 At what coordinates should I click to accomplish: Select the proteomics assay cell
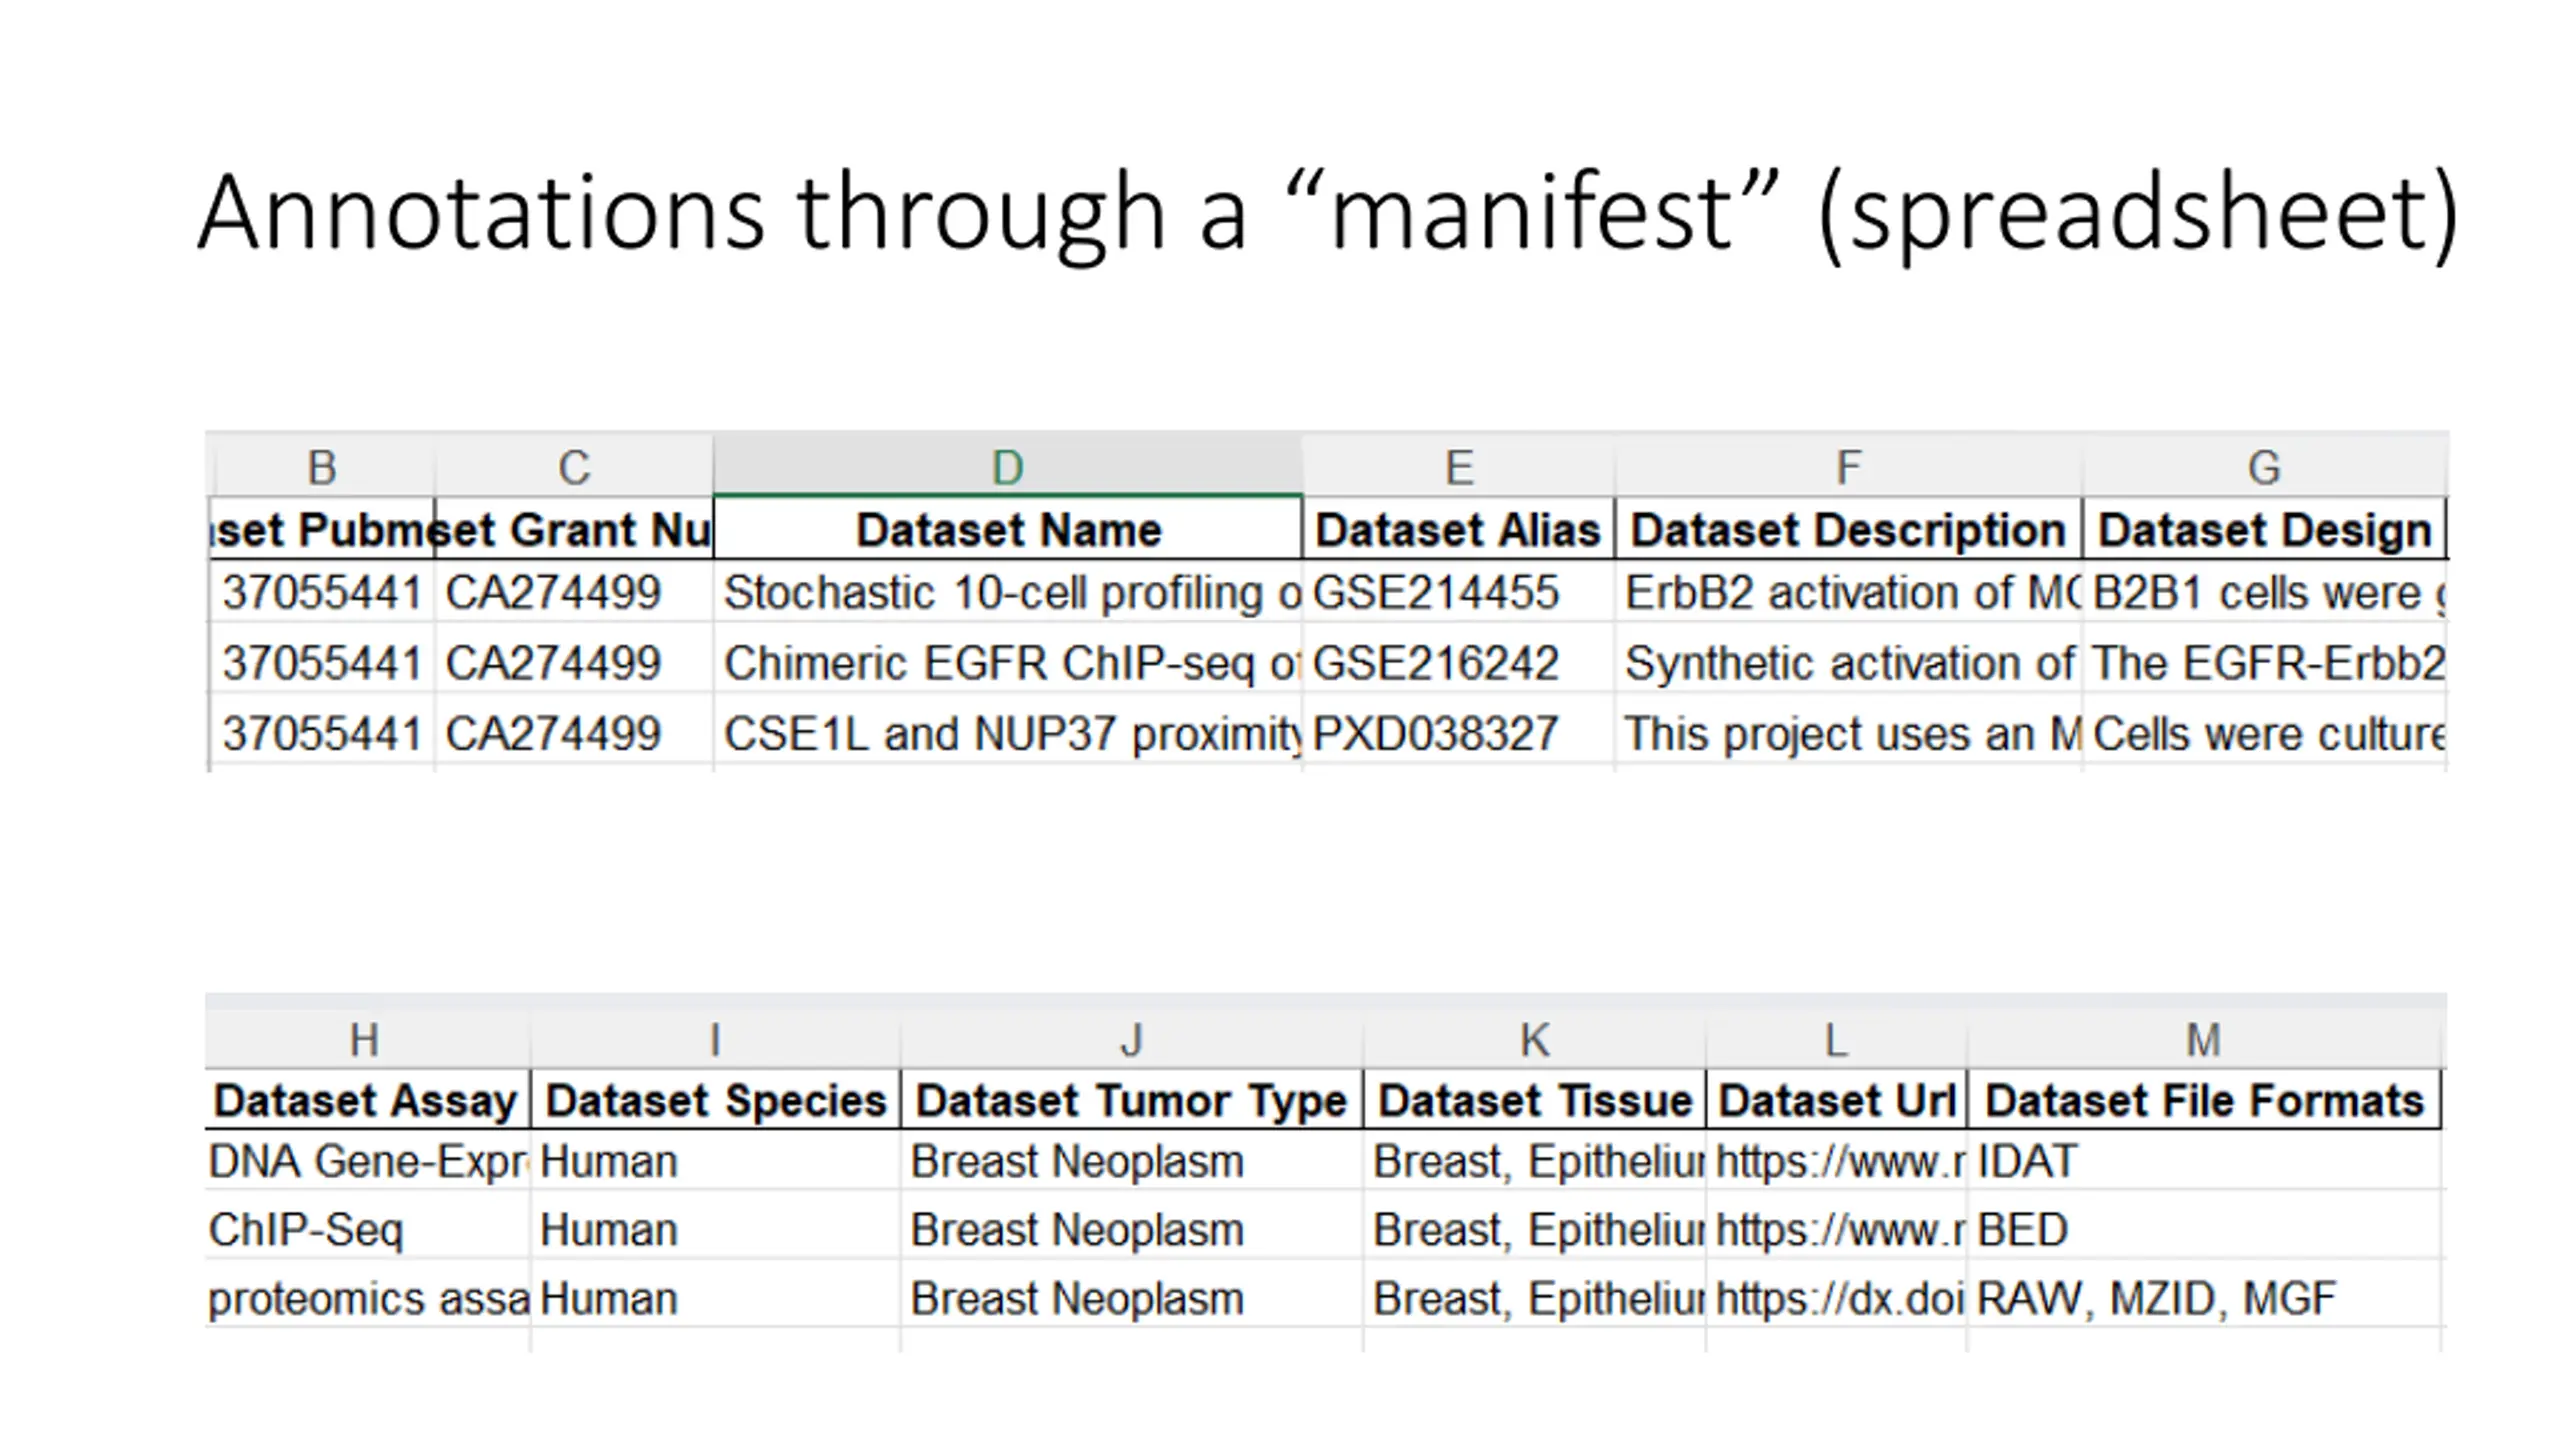click(368, 1297)
